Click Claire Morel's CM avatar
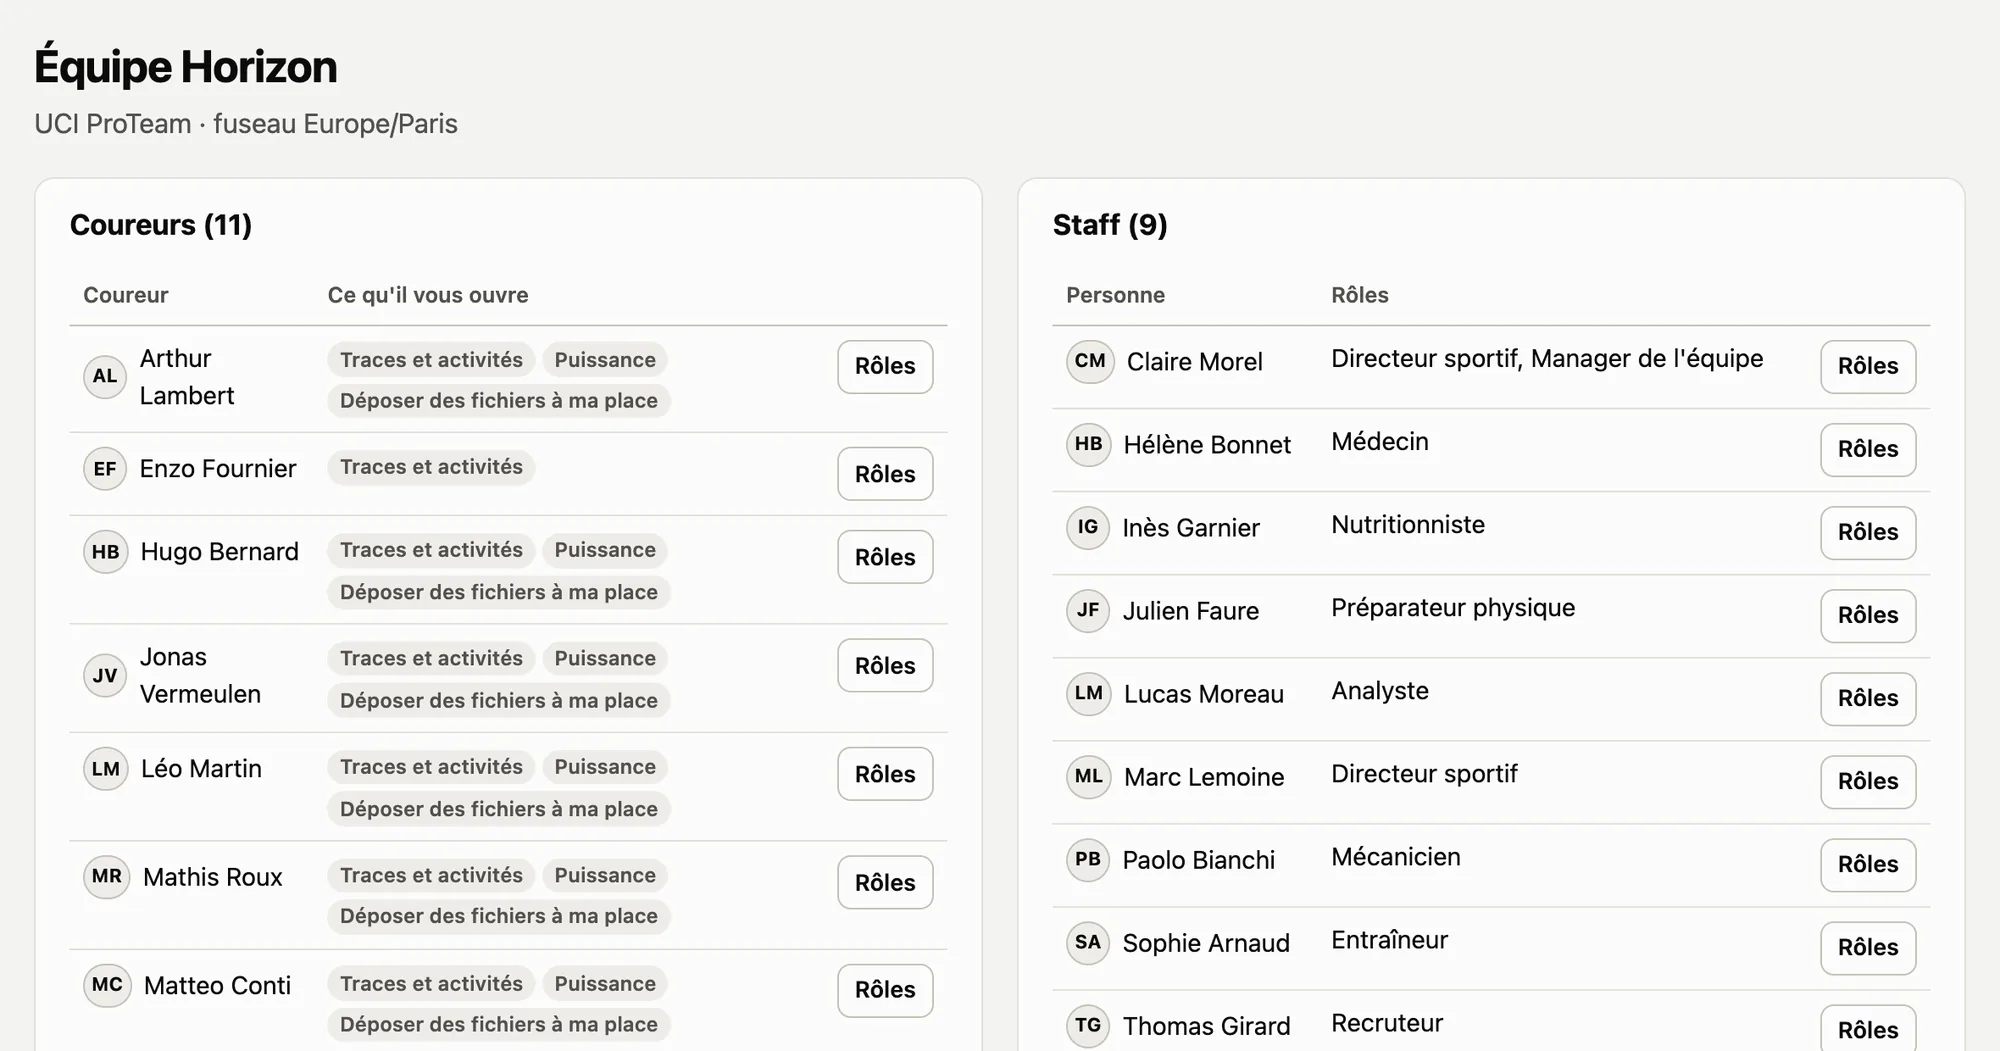2000x1051 pixels. [1090, 362]
